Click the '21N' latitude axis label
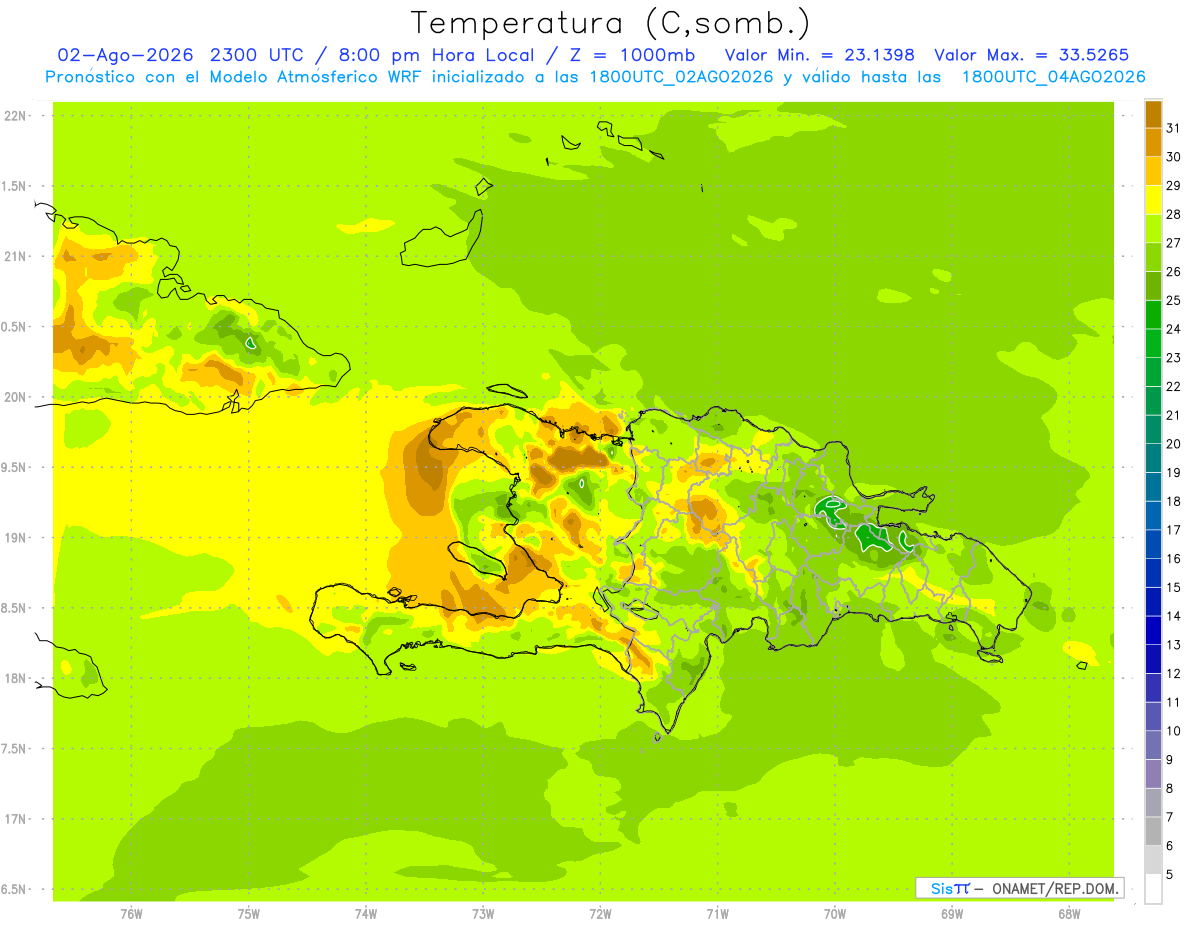Screen dimensions: 1200x927 point(15,257)
